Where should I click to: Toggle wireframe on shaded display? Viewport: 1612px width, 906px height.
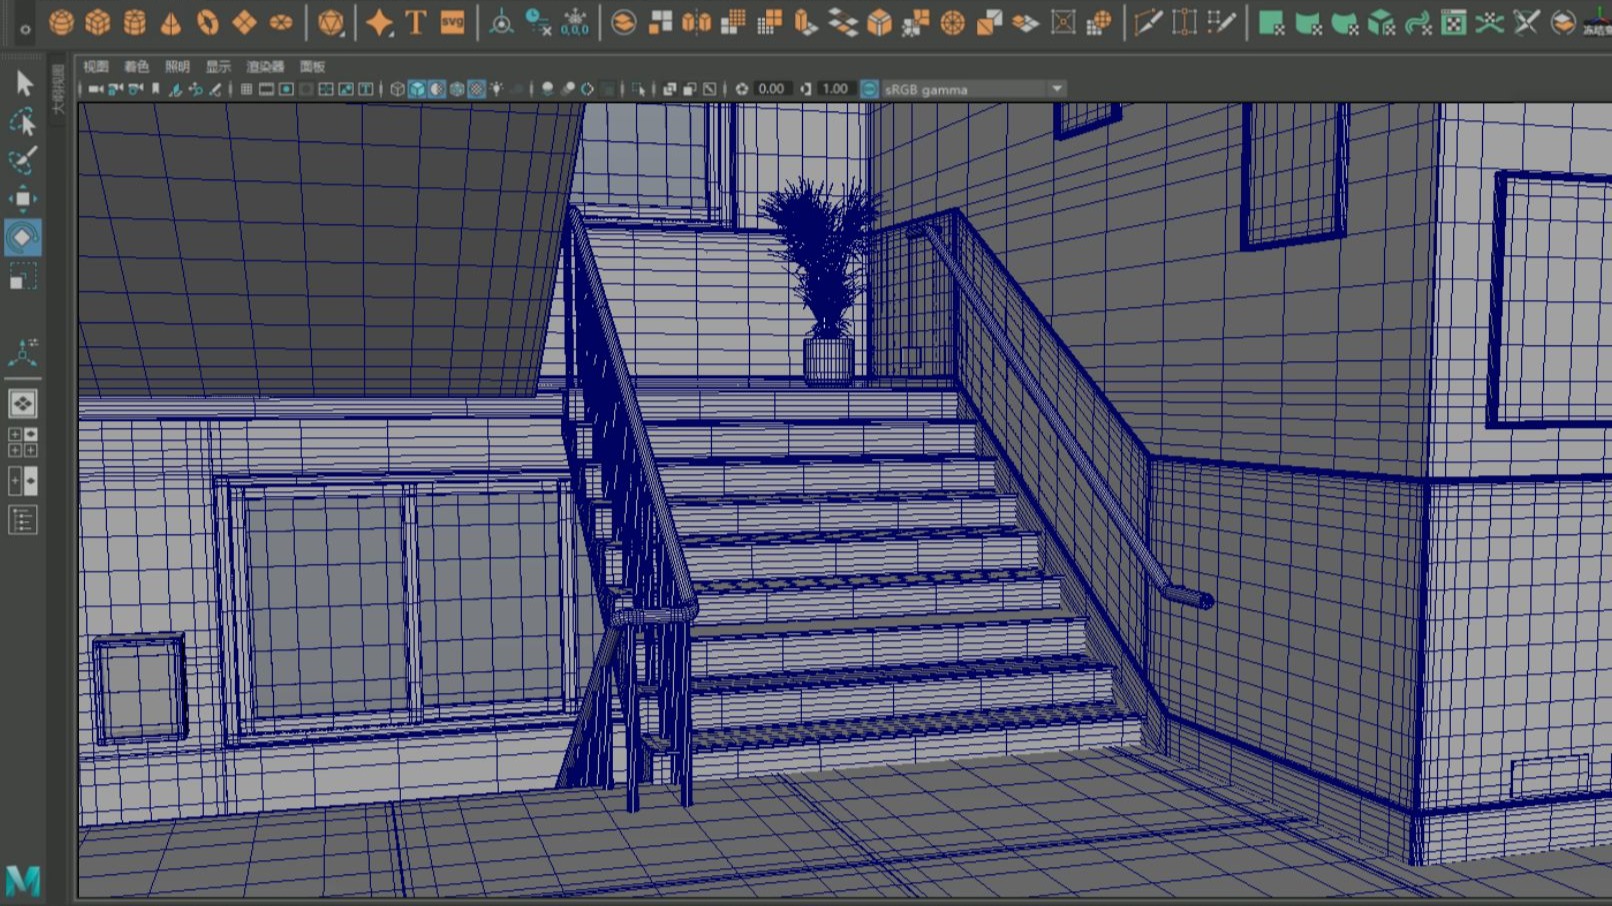pyautogui.click(x=457, y=89)
